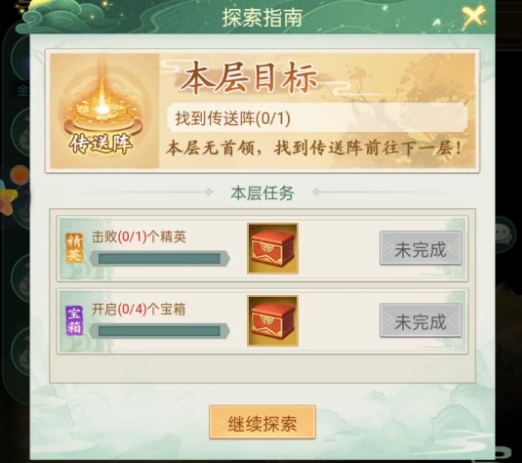522x463 pixels.
Task: Select the red chest reward for 精英 task
Action: [x=273, y=249]
